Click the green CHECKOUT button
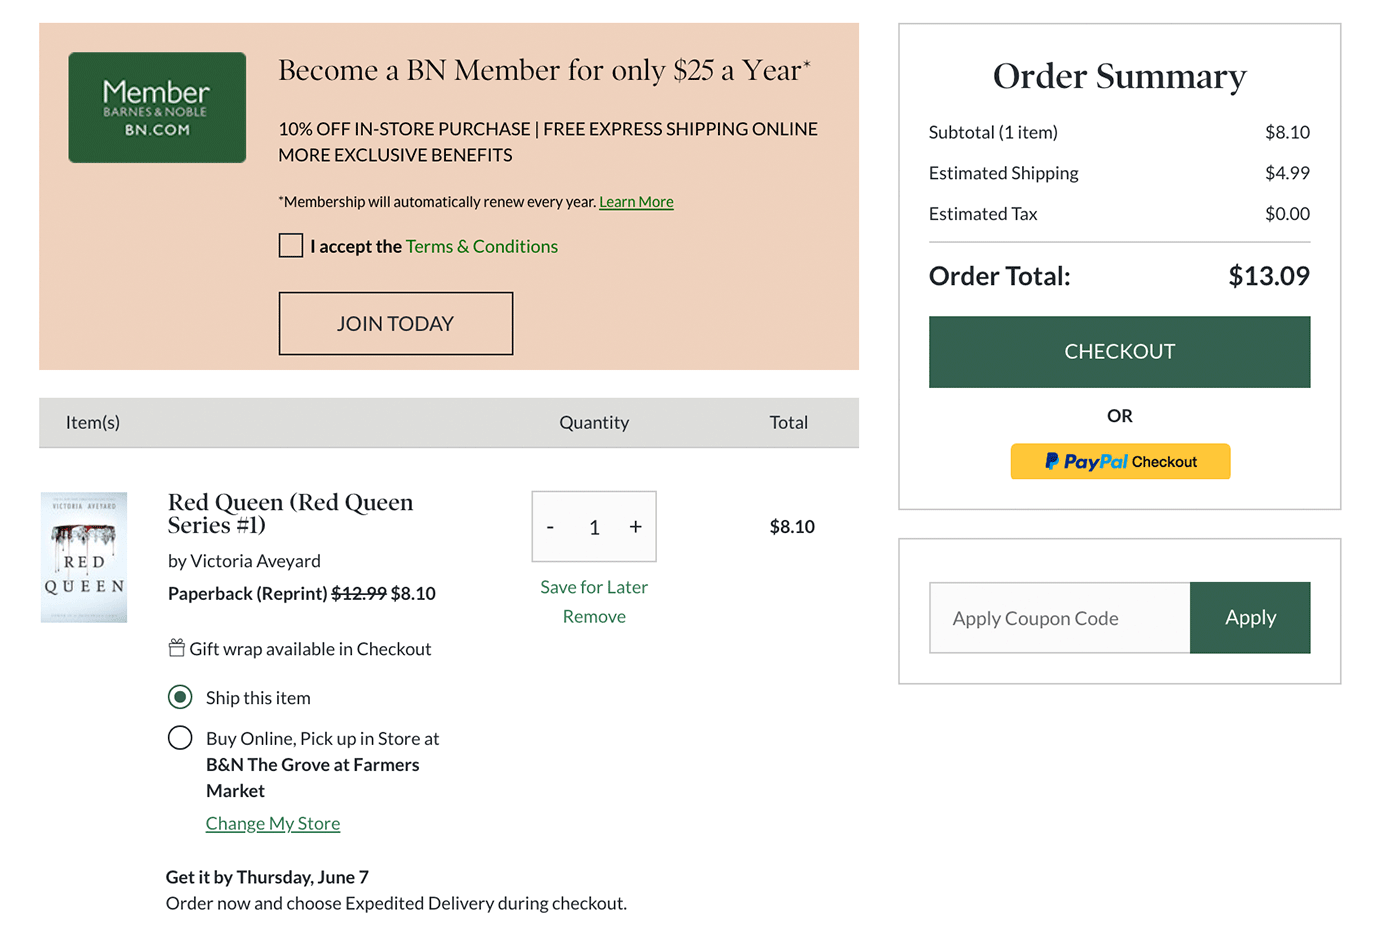Image resolution: width=1384 pixels, height=934 pixels. (1119, 352)
